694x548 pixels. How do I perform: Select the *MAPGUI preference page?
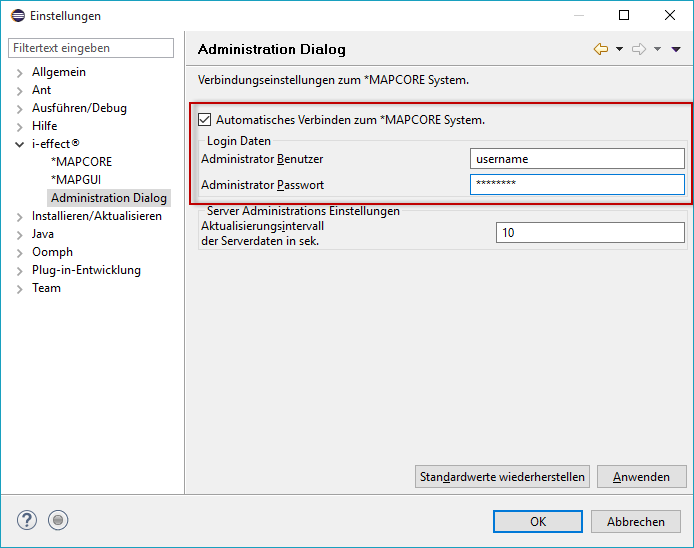(76, 180)
